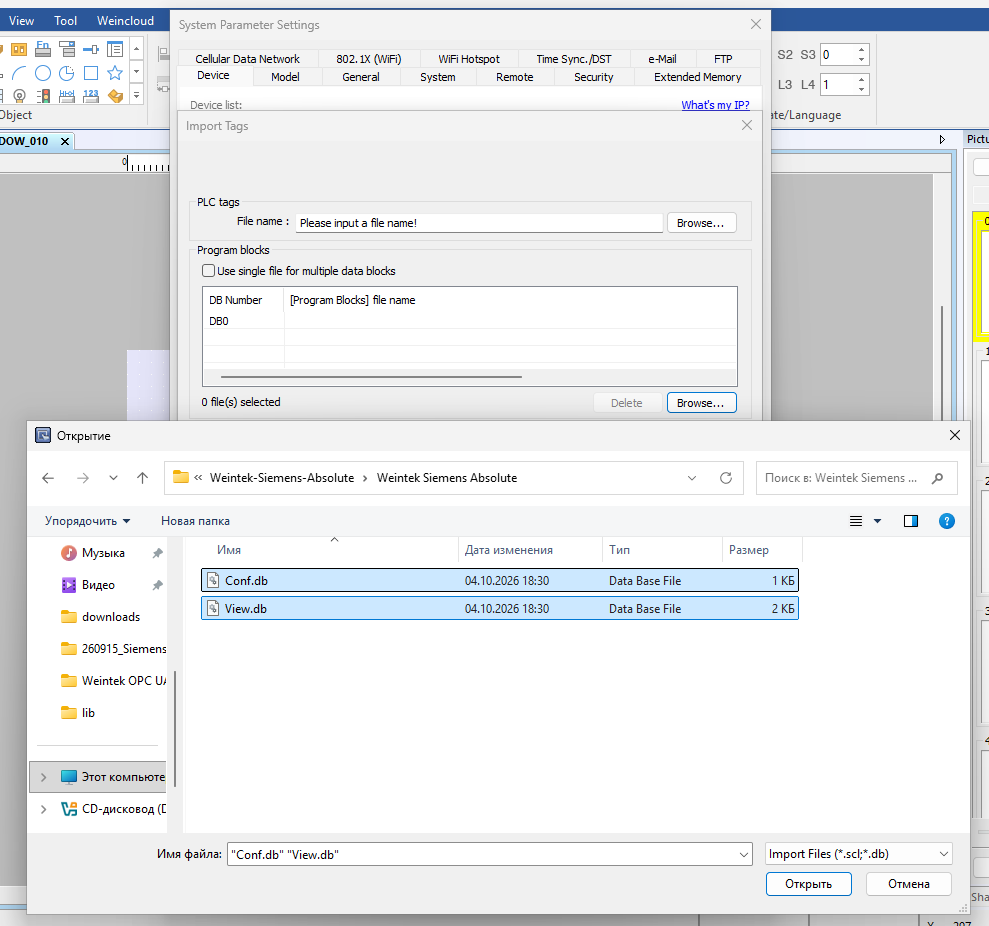989x926 pixels.
Task: Select the numeric 123 object tool
Action: [91, 96]
